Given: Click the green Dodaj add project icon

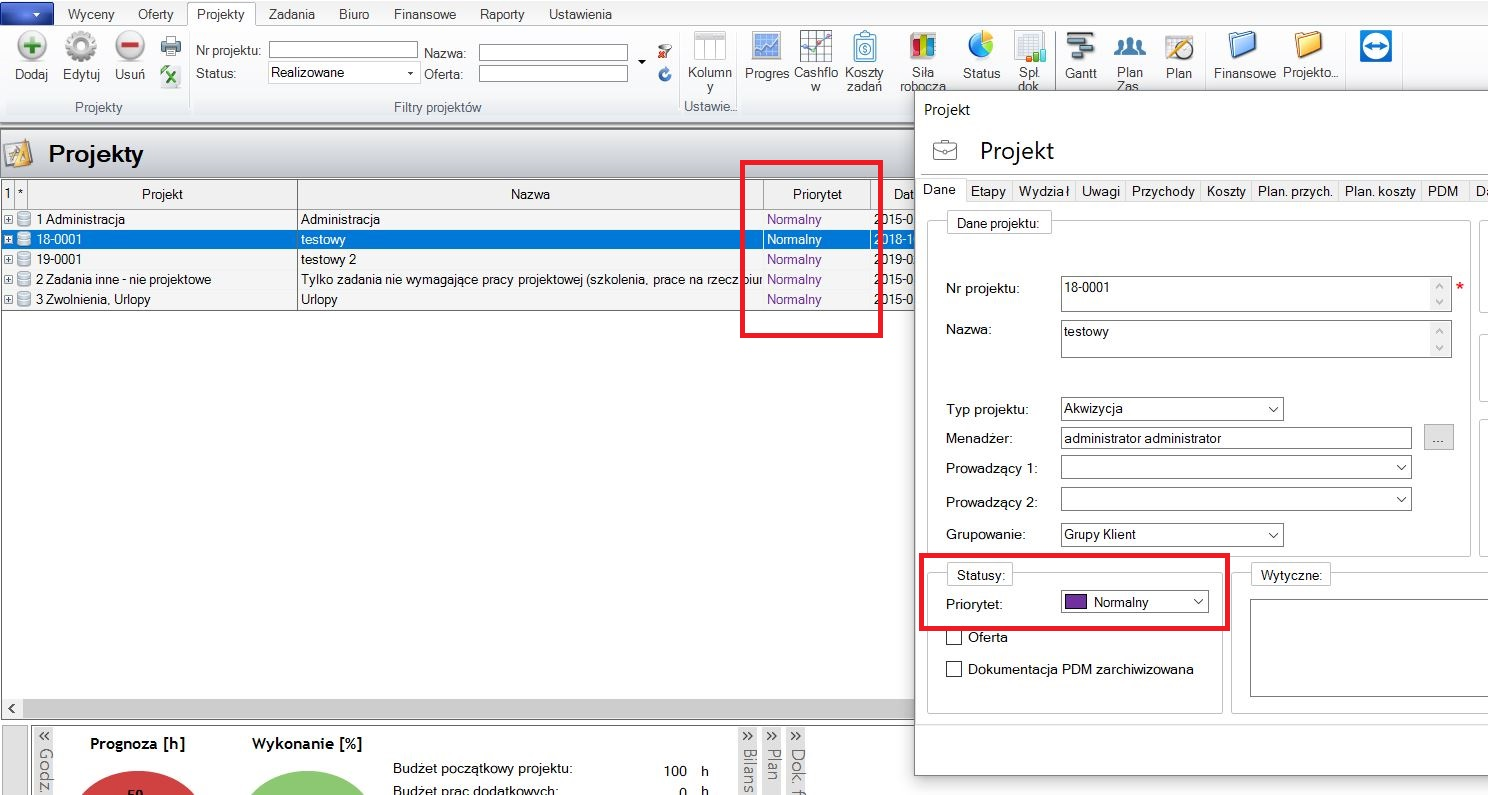Looking at the screenshot, I should pyautogui.click(x=32, y=47).
